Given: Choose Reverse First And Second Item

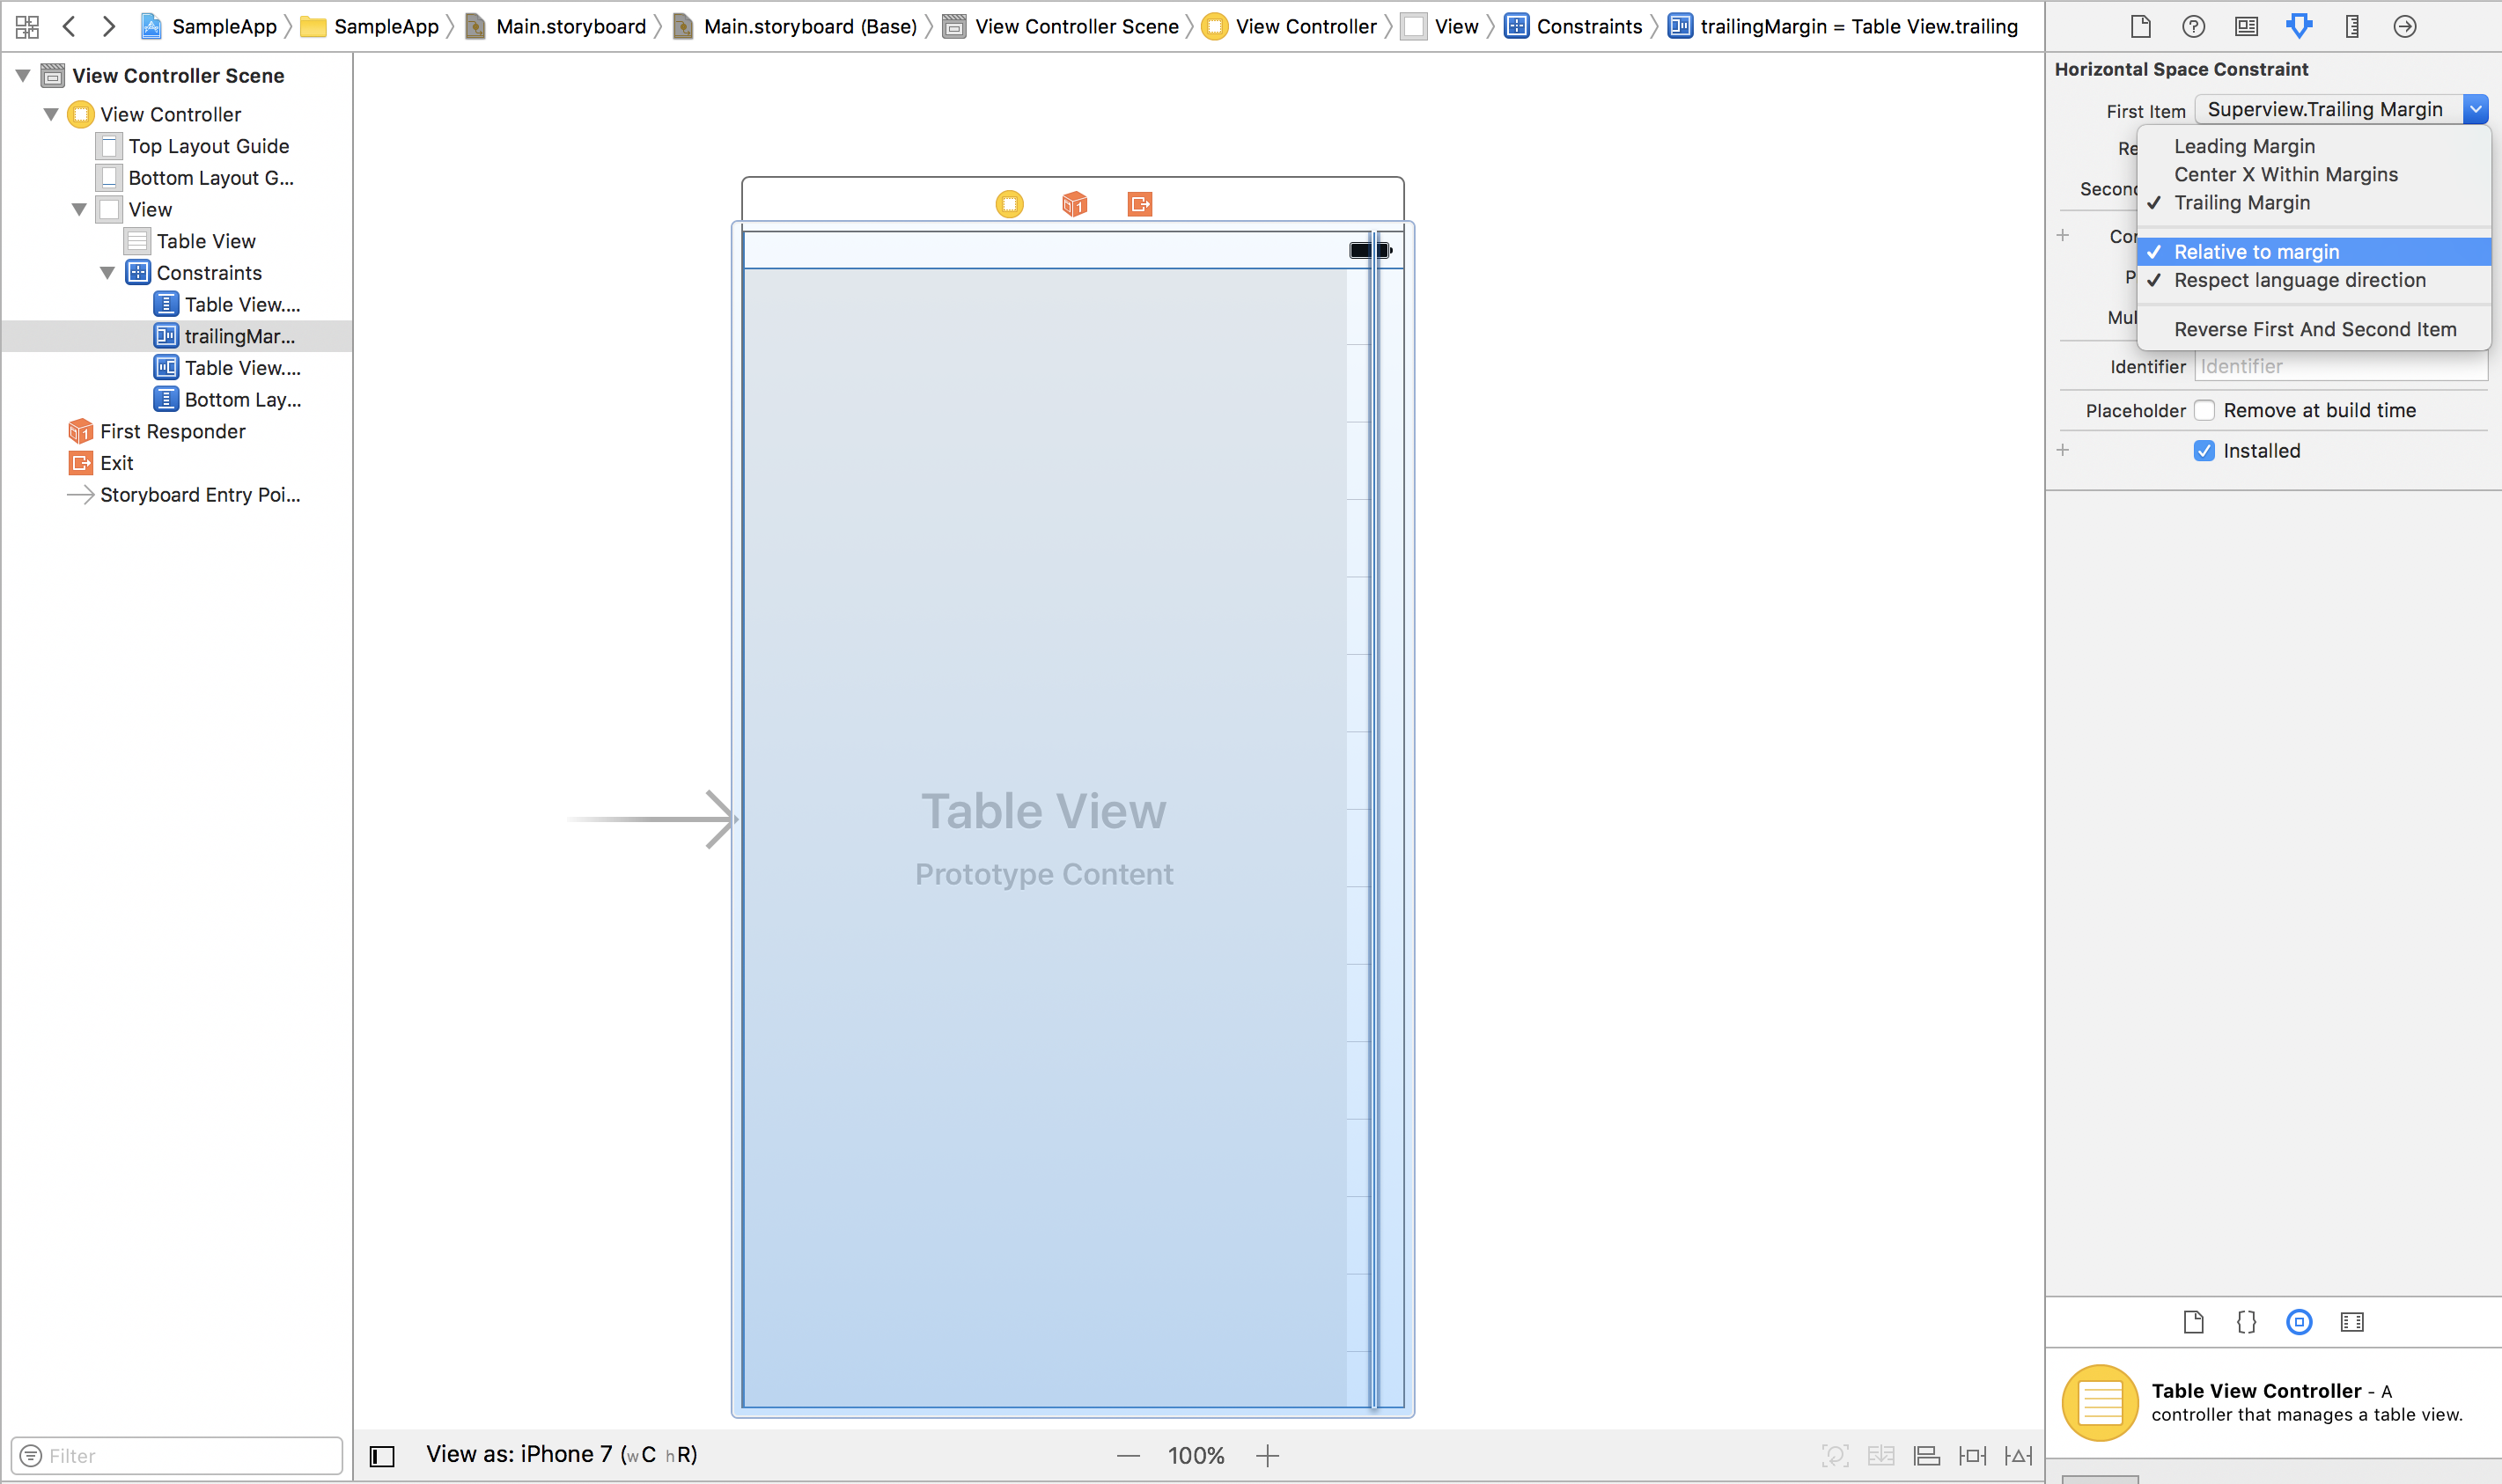Looking at the screenshot, I should click(x=2314, y=328).
